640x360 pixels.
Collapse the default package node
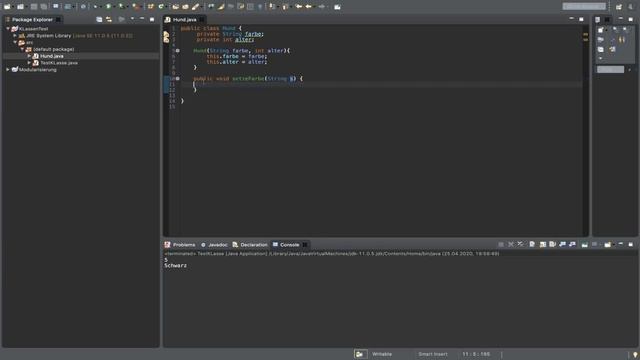click(22, 49)
